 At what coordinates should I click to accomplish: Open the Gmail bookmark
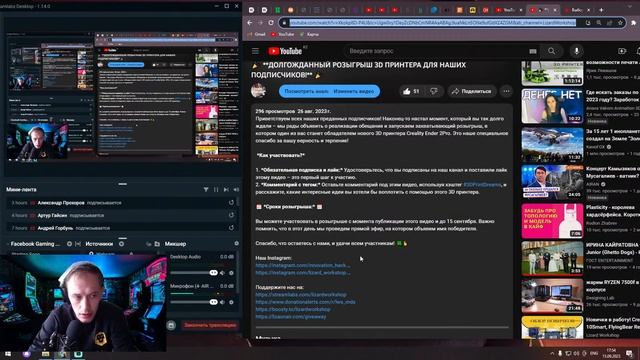click(257, 34)
